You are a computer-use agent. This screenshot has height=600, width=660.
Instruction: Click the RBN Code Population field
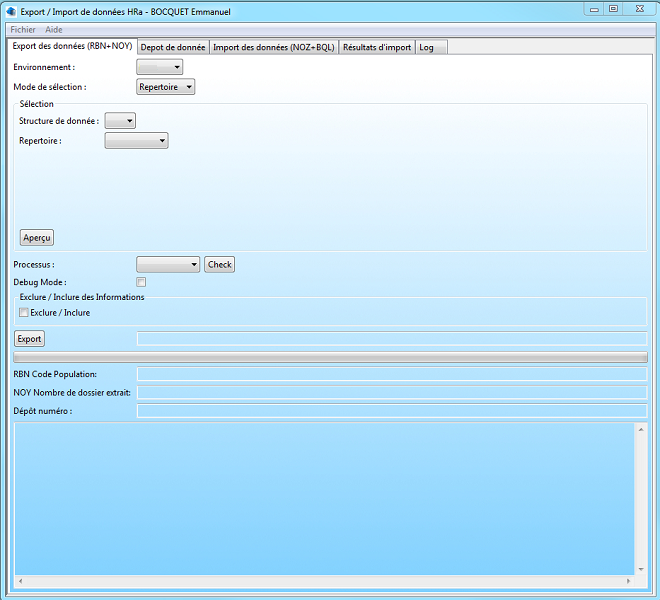click(x=391, y=374)
